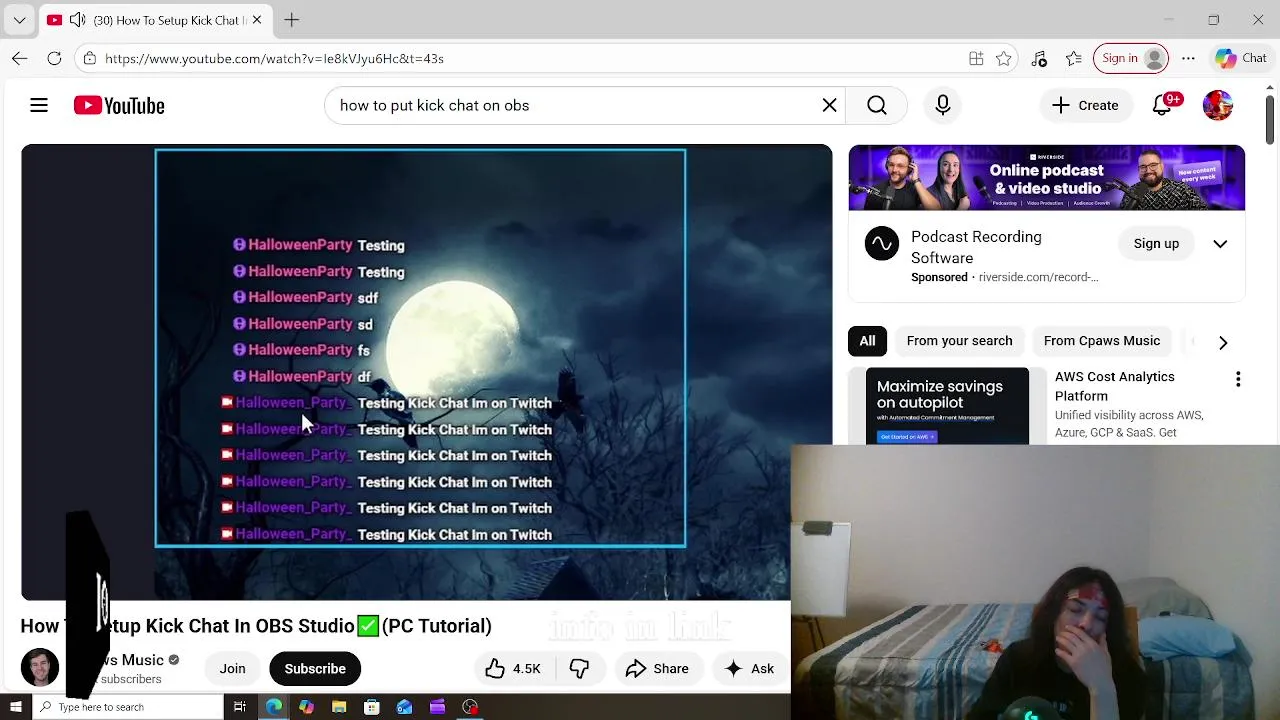The width and height of the screenshot is (1280, 720).
Task: Click the video player frame
Action: 426,372
